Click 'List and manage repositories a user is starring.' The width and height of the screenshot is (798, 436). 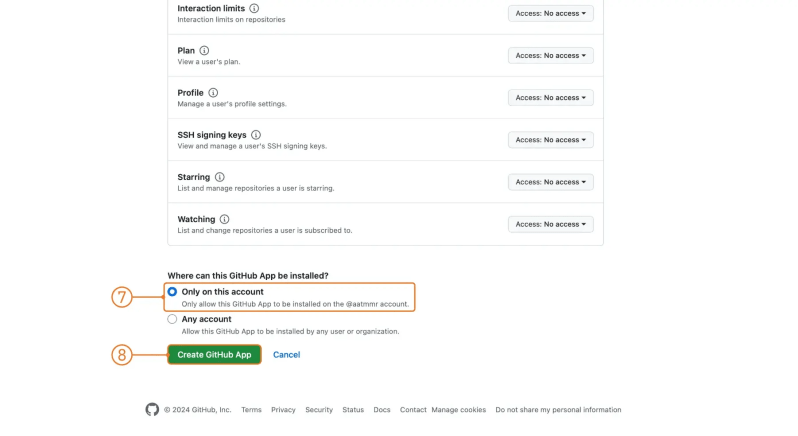pos(256,188)
